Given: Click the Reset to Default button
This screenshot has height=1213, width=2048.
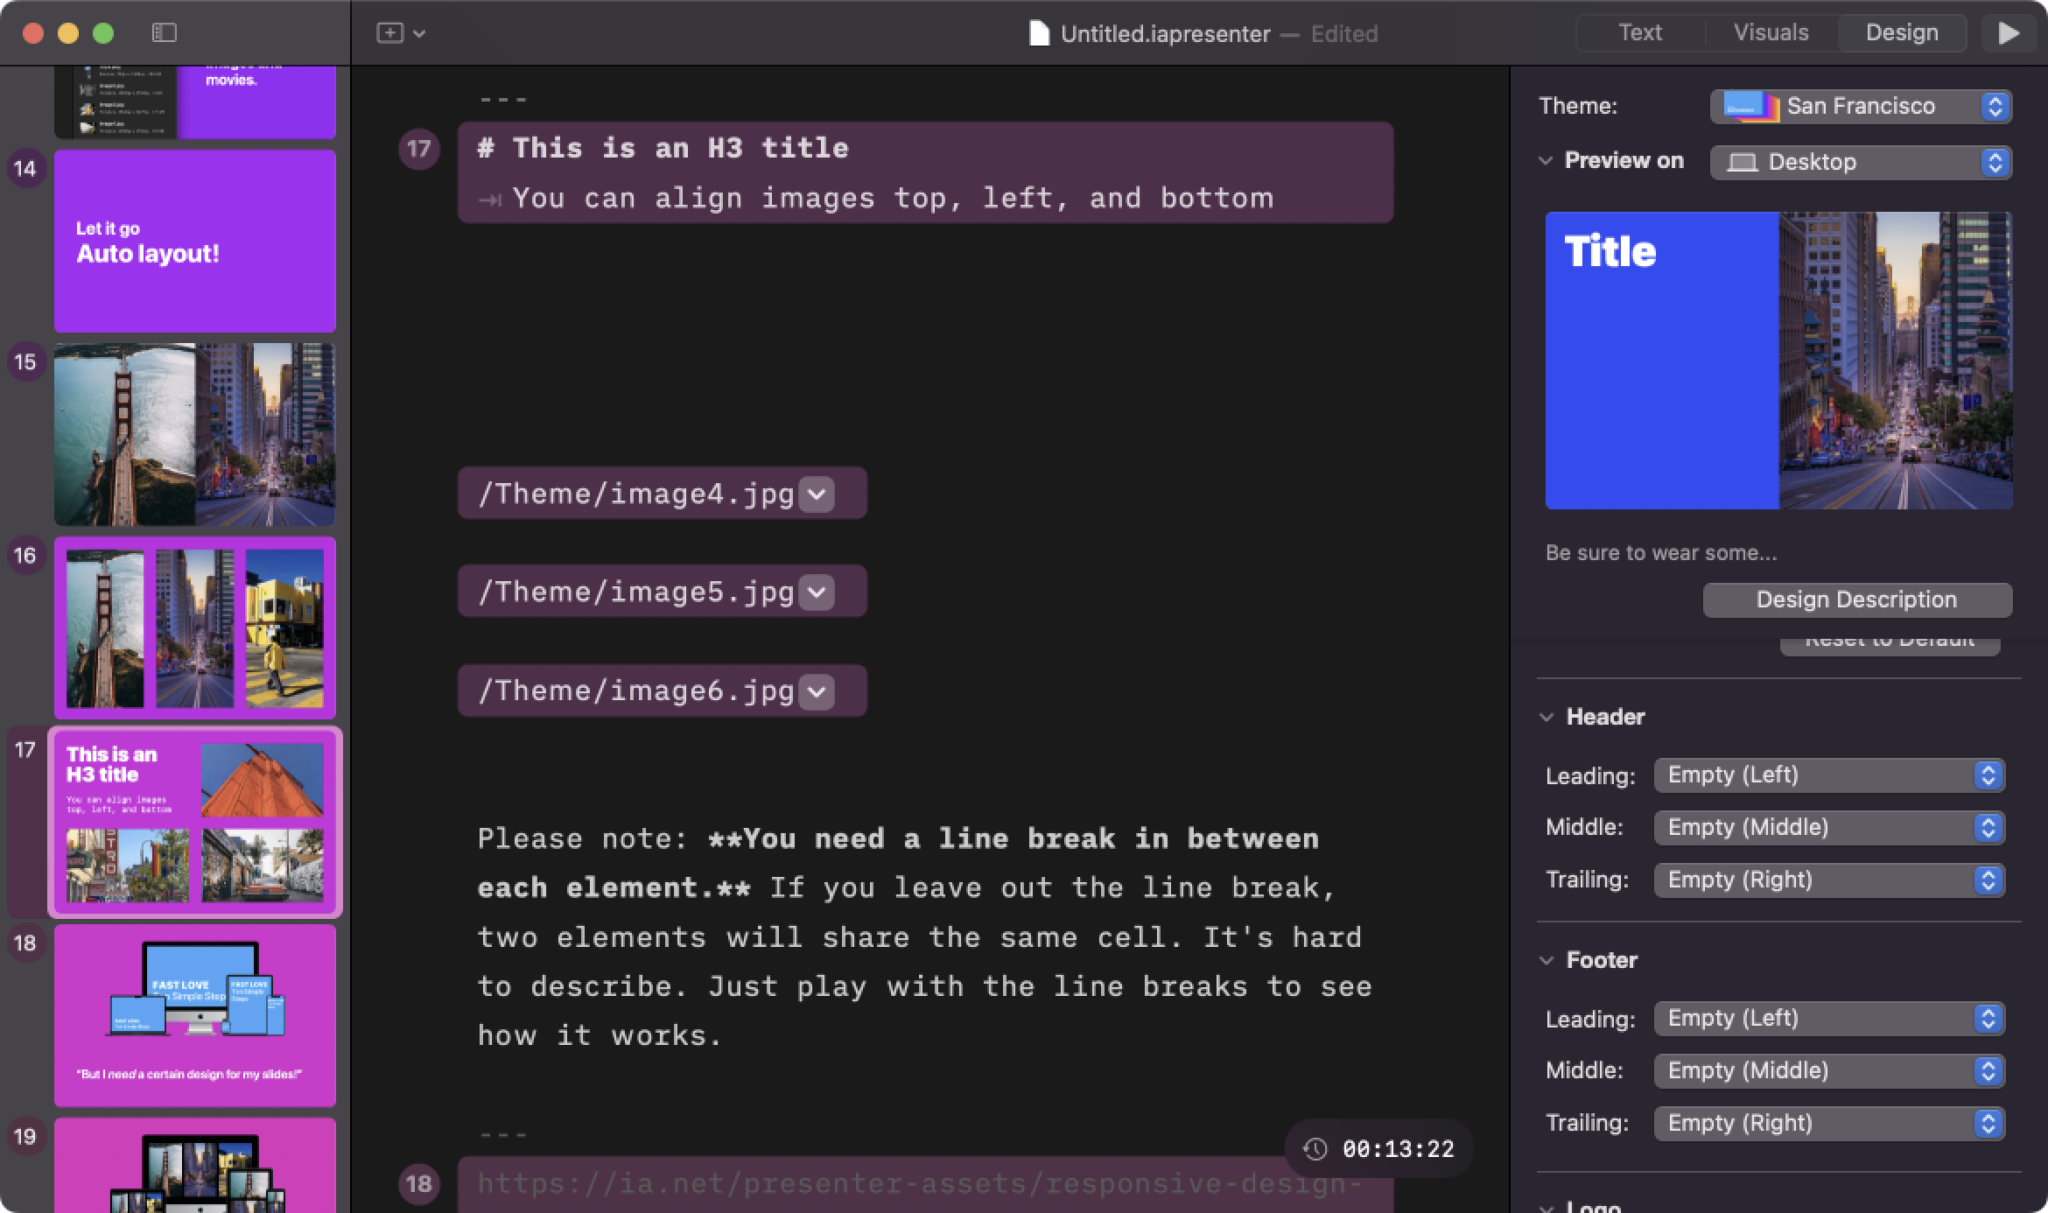Looking at the screenshot, I should (1888, 640).
